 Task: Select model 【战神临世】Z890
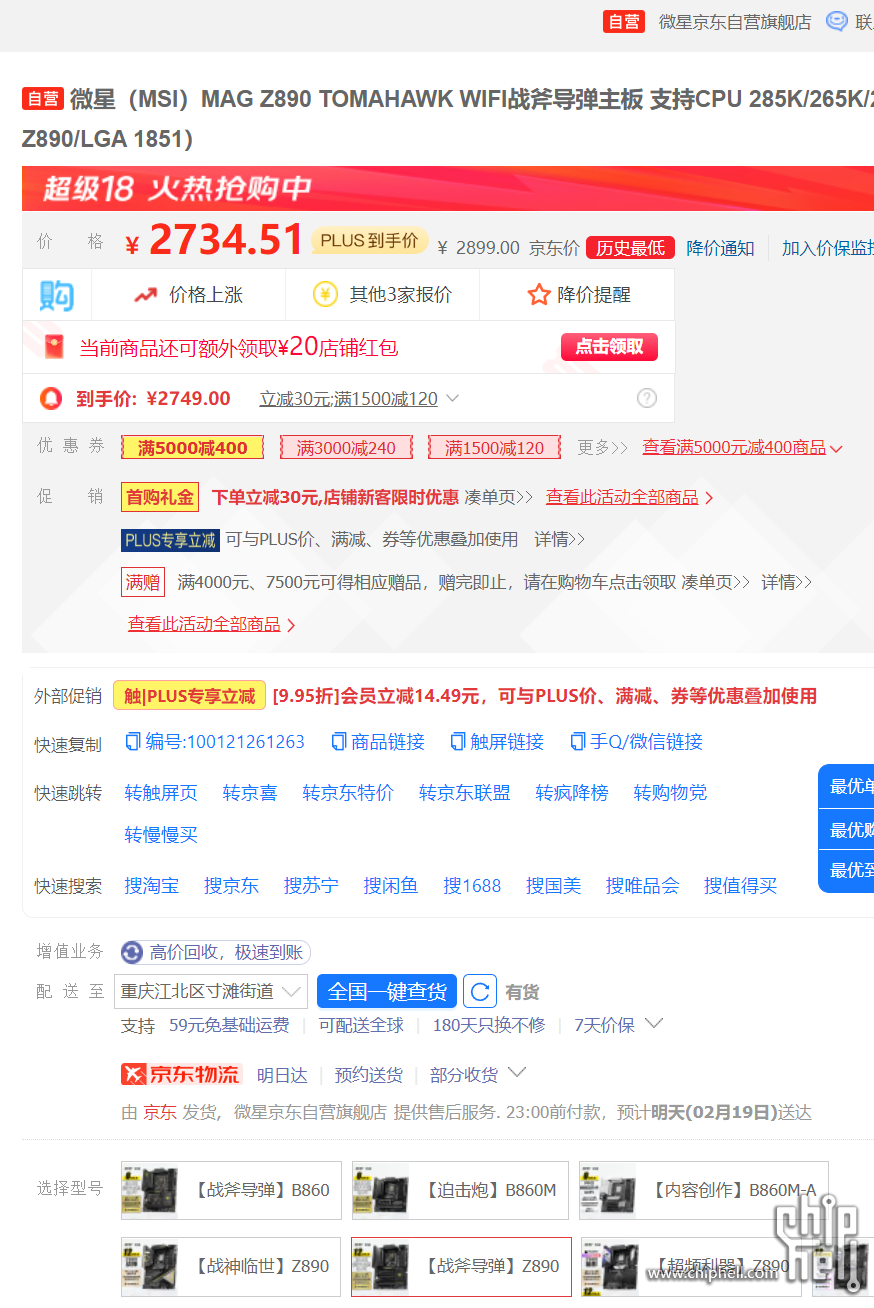click(x=231, y=1266)
